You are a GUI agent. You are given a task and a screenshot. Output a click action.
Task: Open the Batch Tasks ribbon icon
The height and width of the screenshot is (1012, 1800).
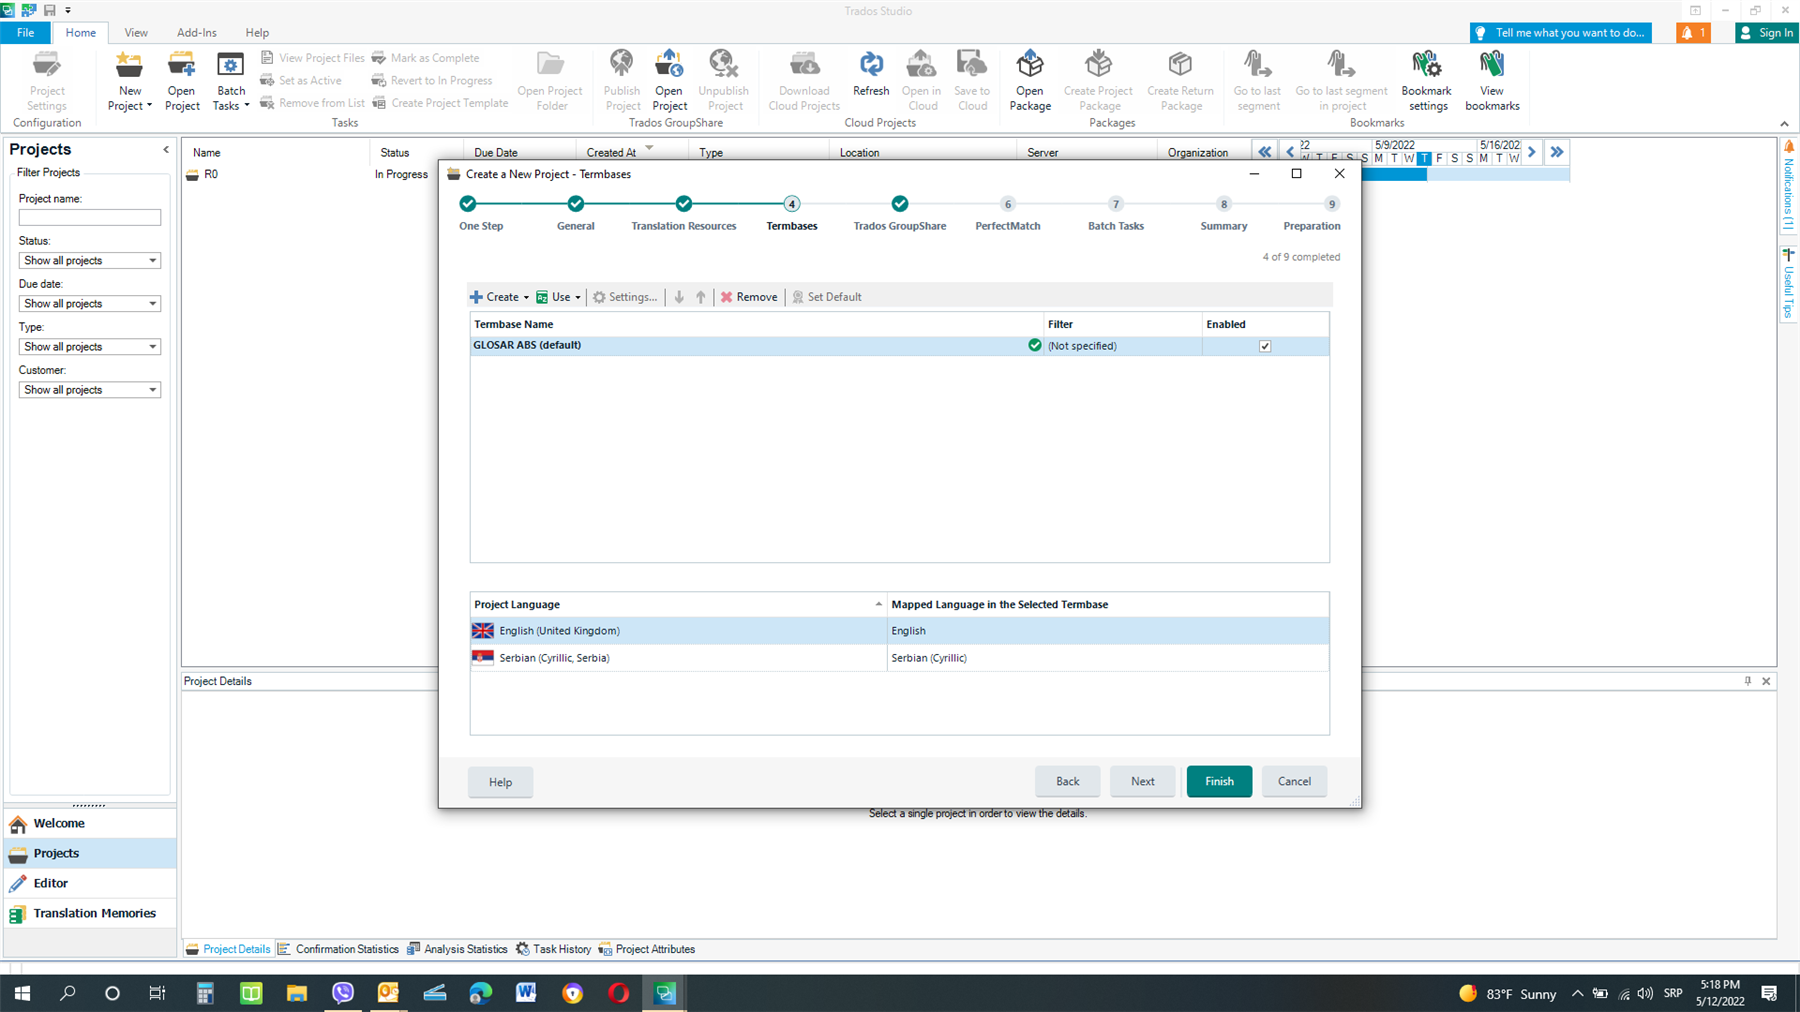point(231,80)
